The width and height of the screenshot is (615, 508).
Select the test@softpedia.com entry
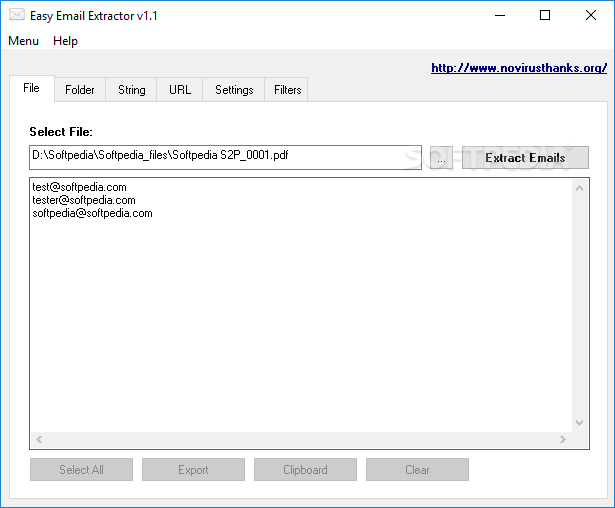tap(80, 187)
